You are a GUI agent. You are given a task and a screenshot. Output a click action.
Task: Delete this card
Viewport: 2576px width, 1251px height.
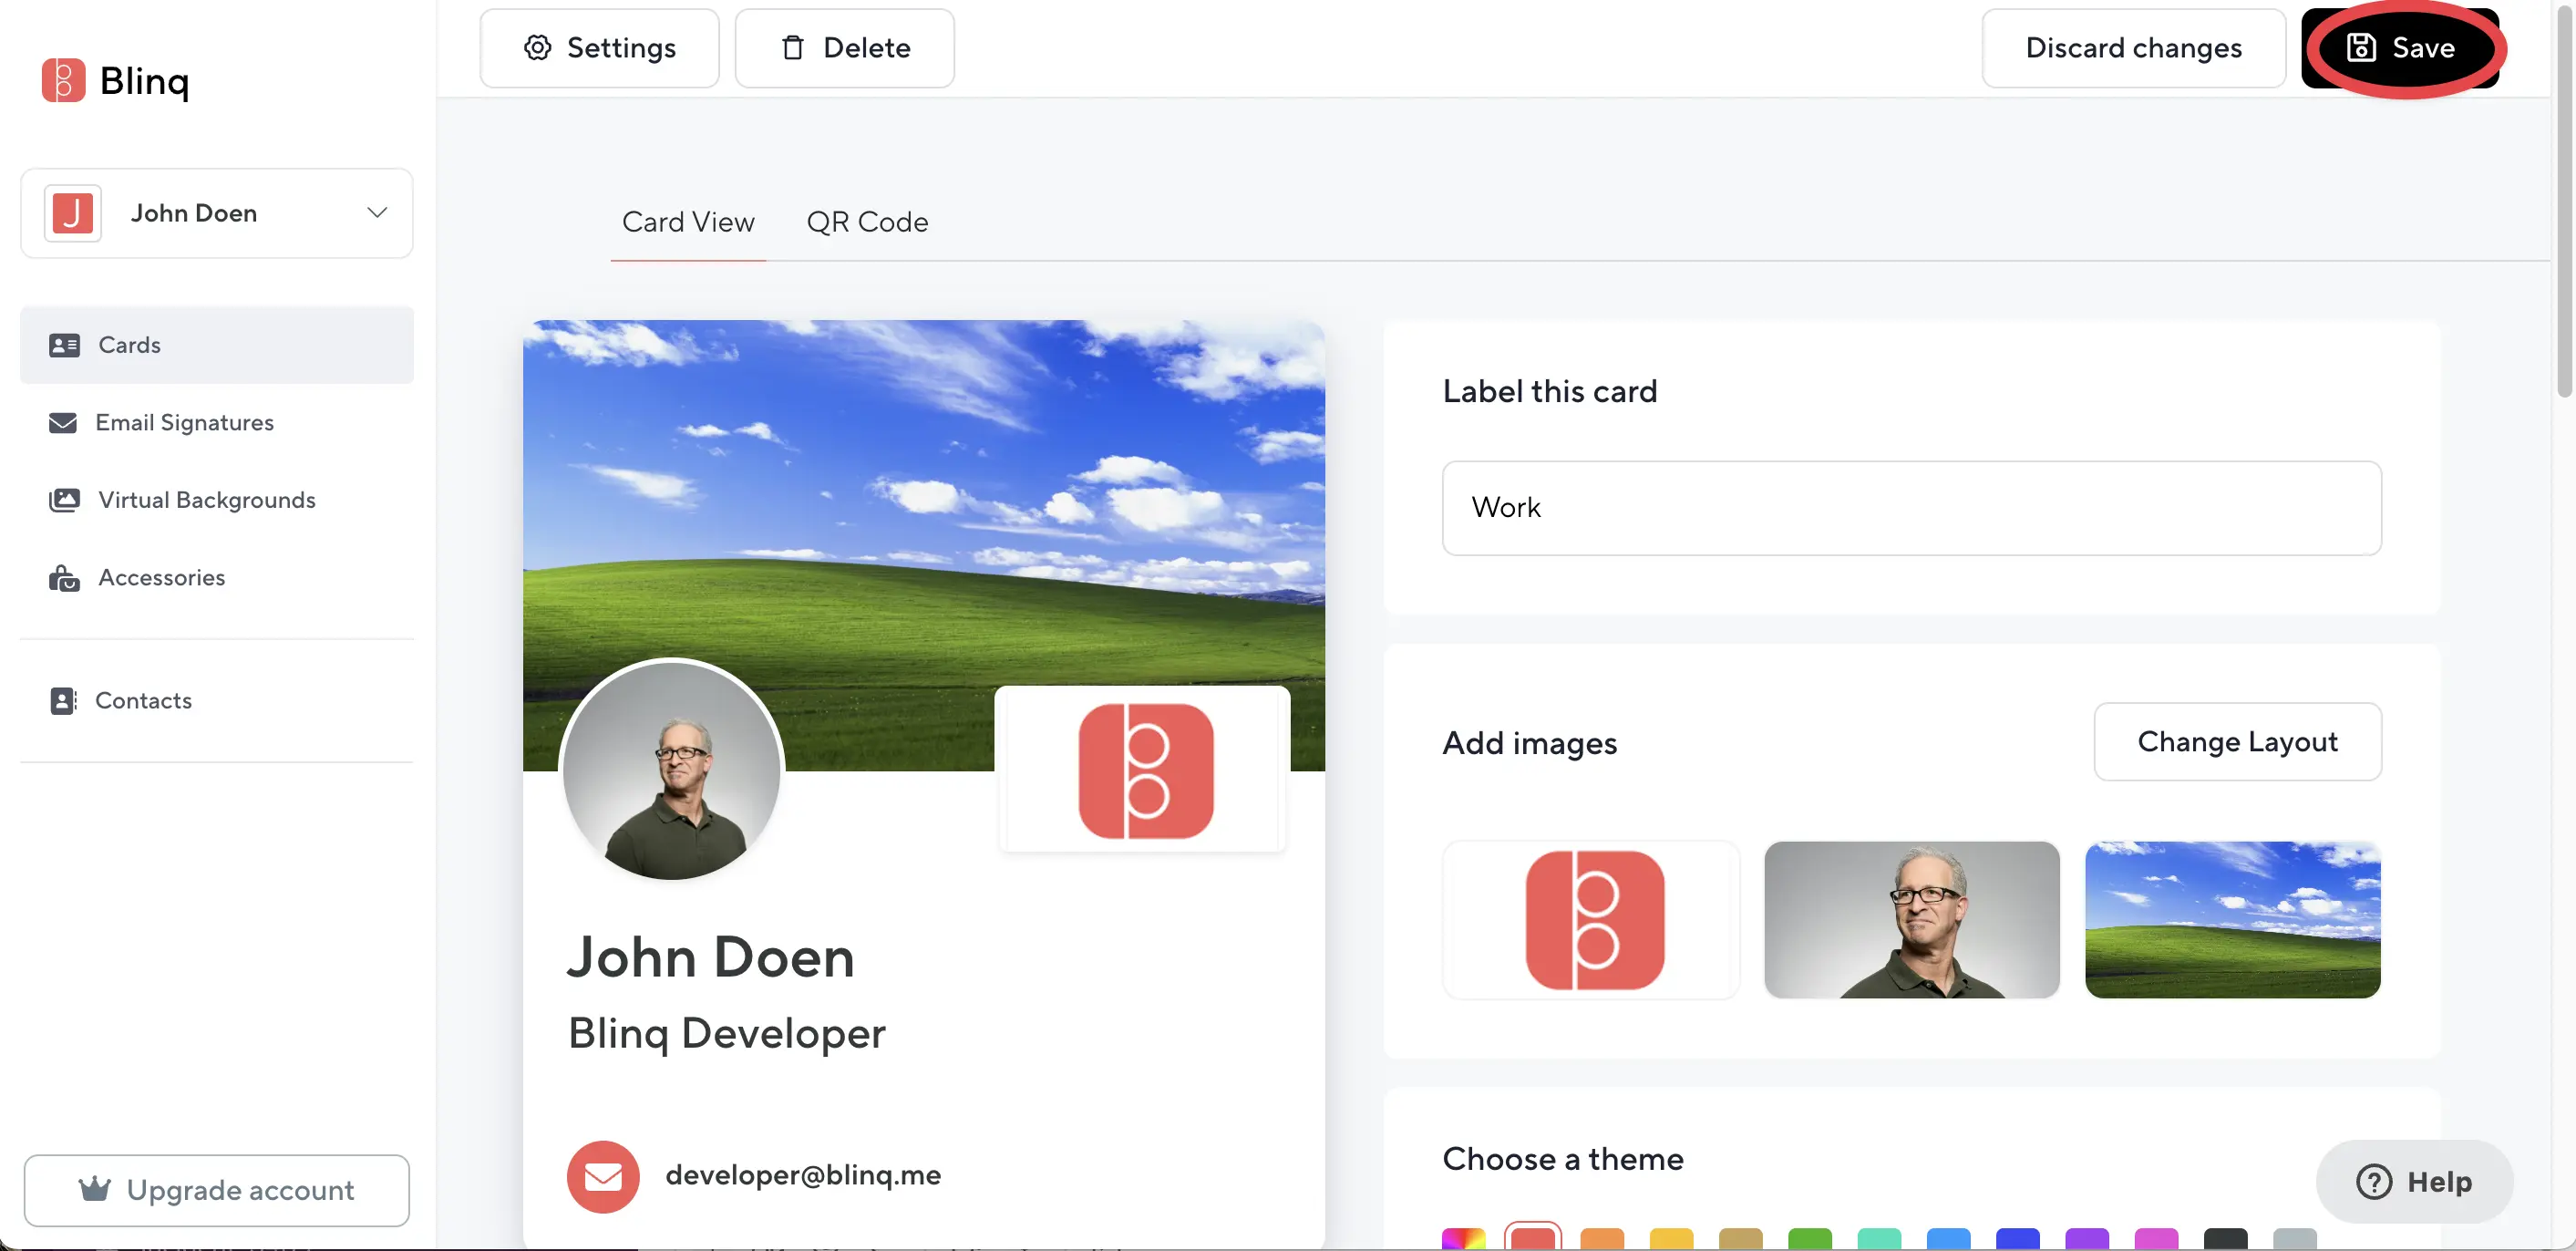click(844, 48)
